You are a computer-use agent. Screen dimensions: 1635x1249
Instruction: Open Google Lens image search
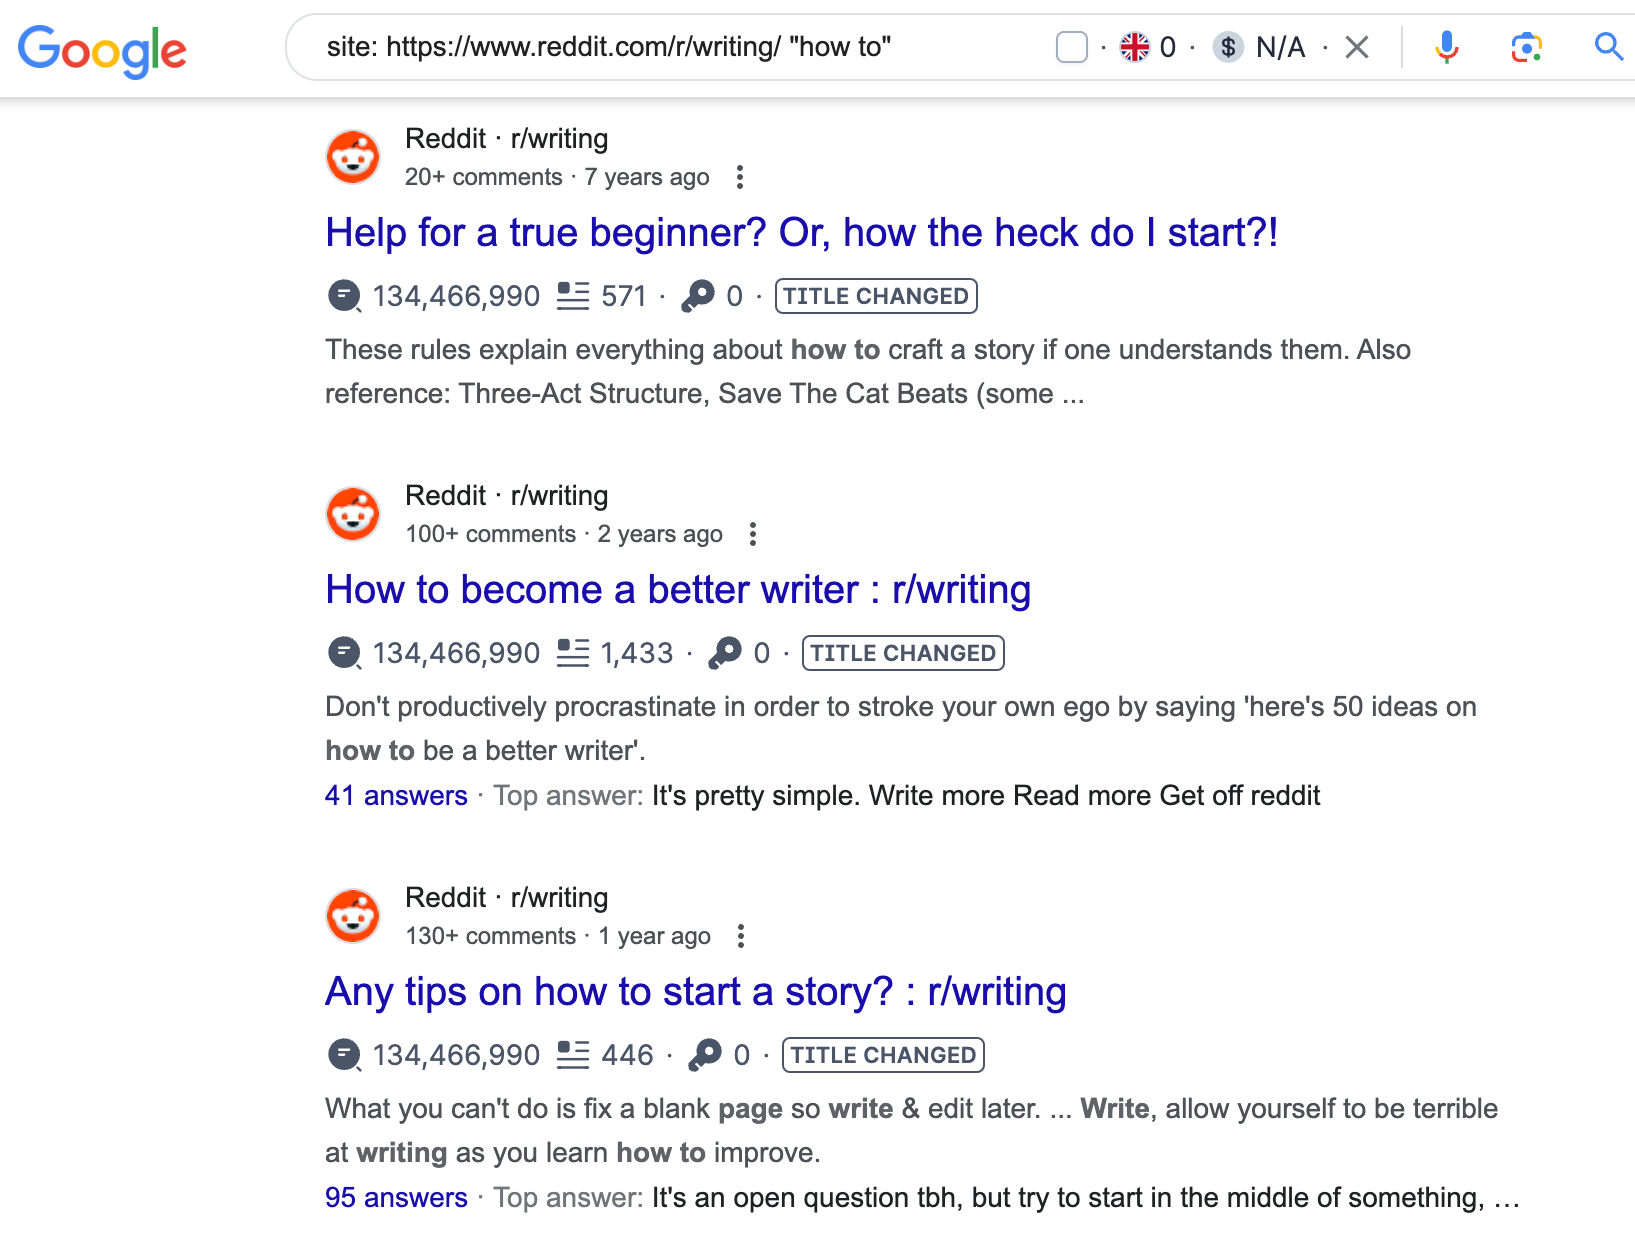[1526, 47]
